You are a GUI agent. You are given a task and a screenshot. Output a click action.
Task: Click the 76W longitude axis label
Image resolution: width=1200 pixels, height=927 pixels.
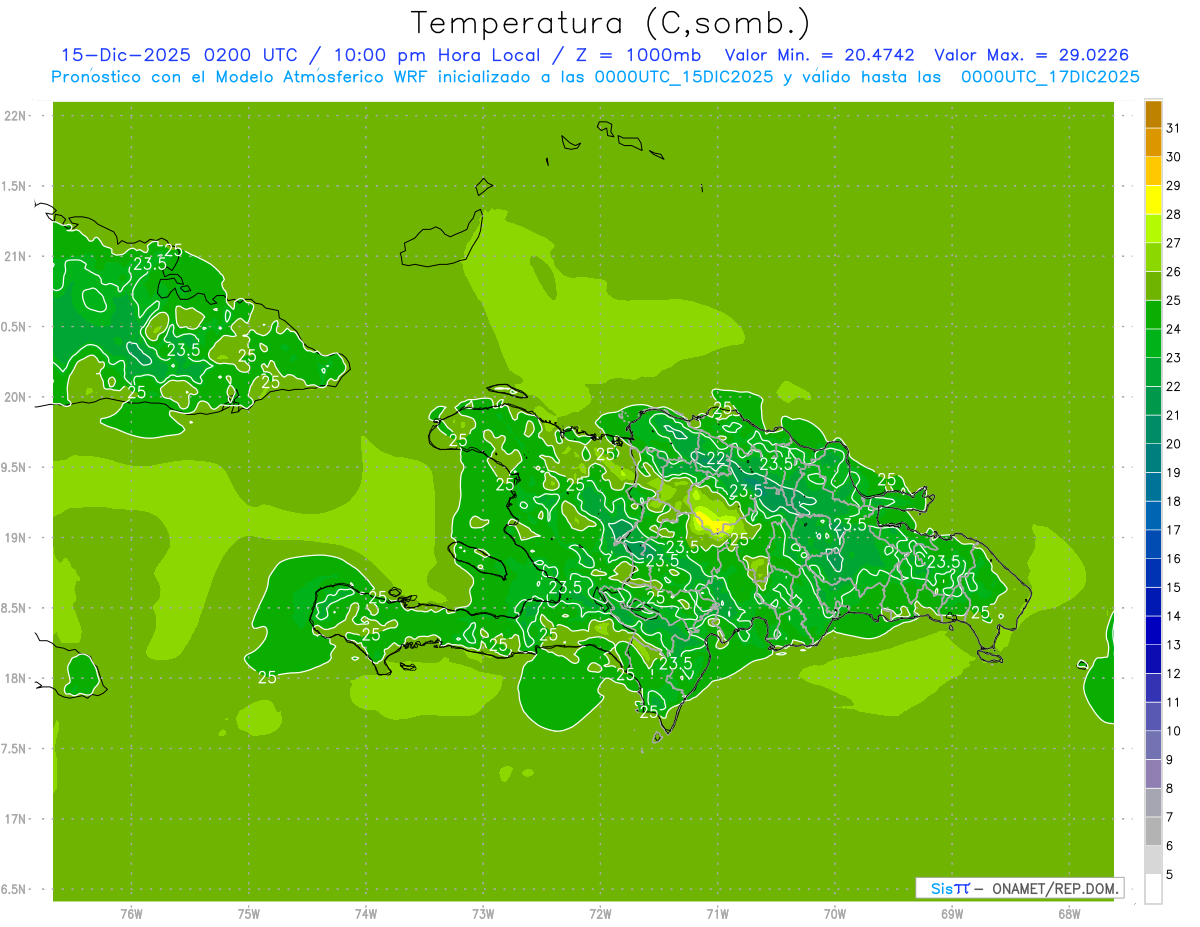coord(131,914)
